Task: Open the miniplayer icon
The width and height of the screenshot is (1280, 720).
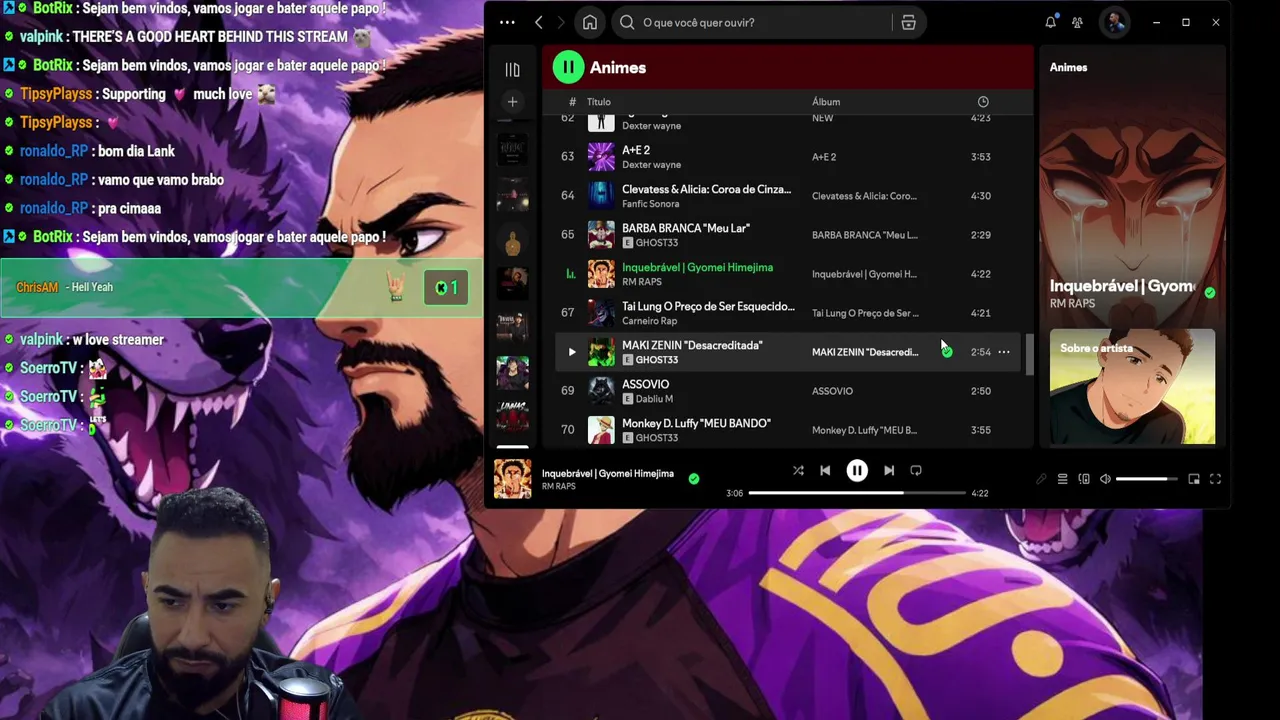Action: [x=1194, y=479]
